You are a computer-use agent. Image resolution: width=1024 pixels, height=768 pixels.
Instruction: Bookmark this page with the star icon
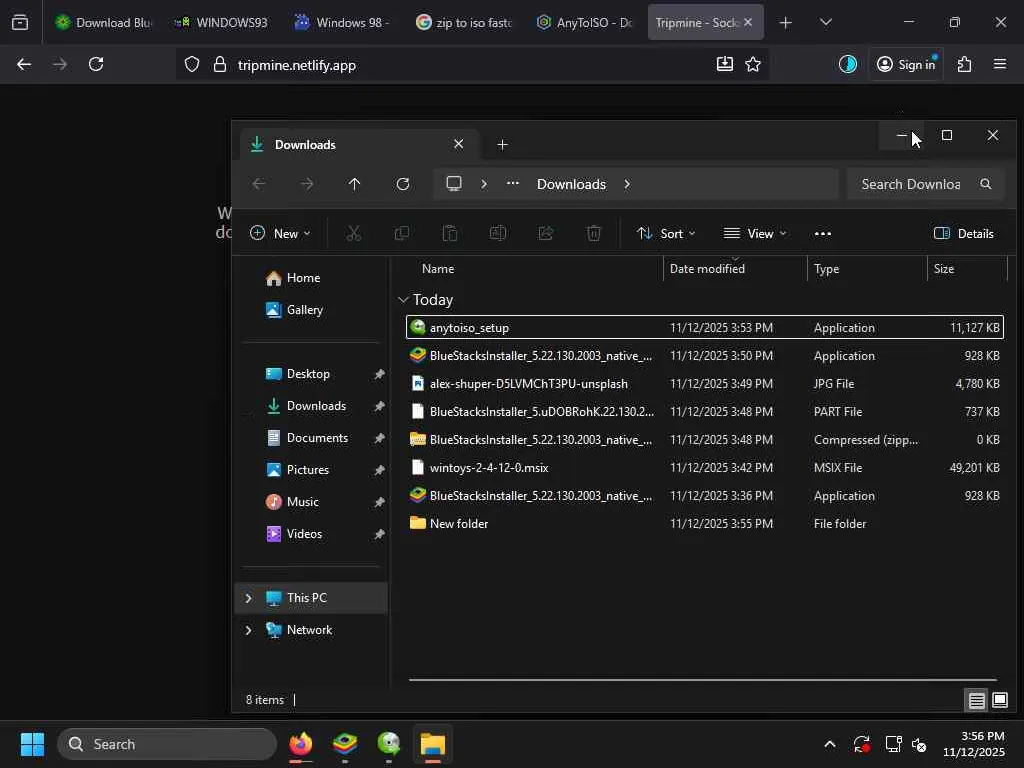pos(753,64)
